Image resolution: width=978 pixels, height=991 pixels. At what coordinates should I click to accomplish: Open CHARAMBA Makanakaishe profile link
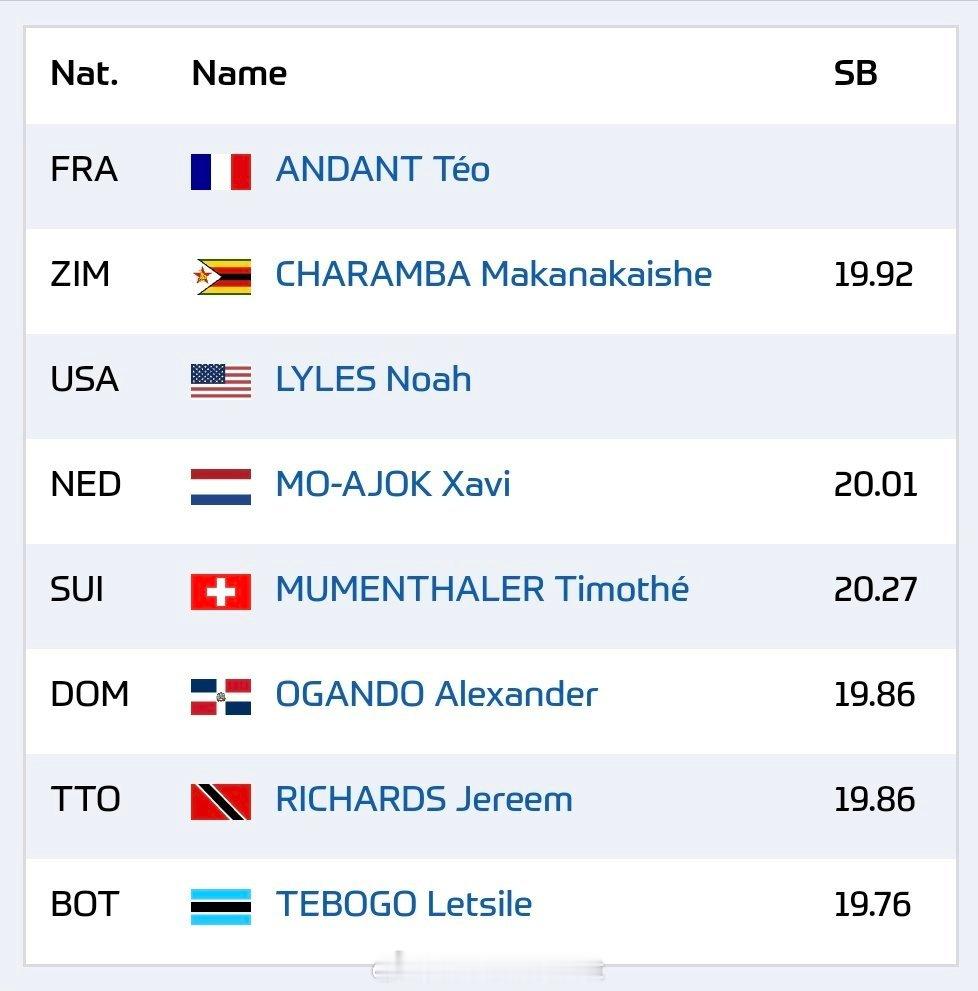(x=494, y=274)
